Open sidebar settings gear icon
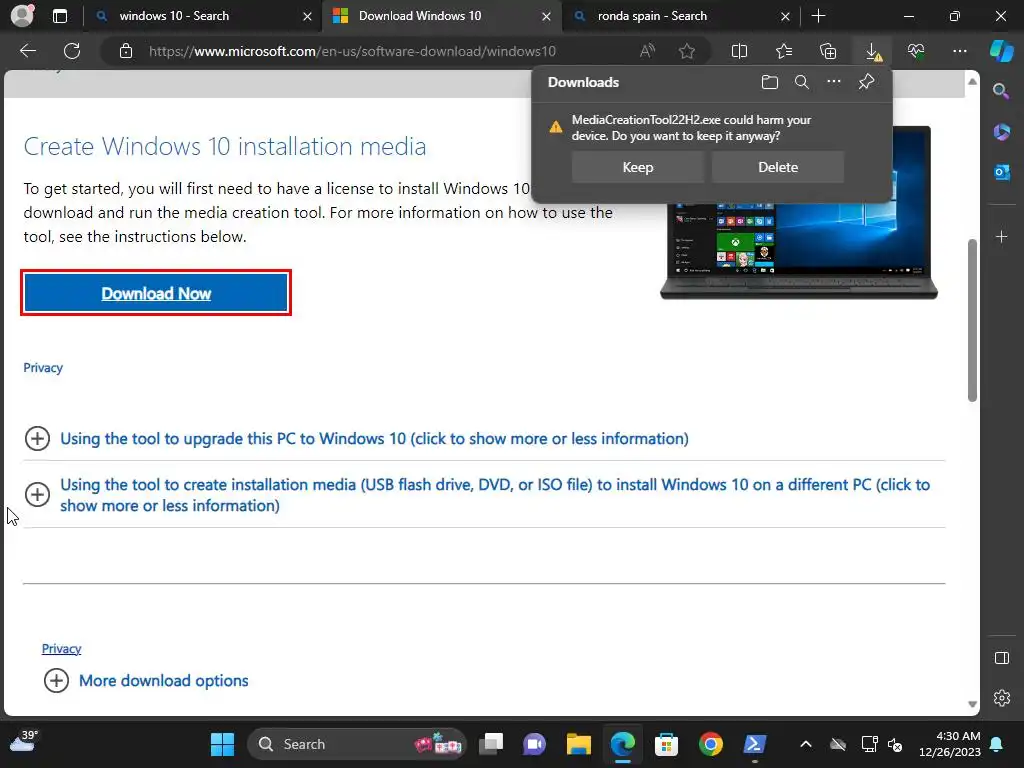The width and height of the screenshot is (1024, 768). pyautogui.click(x=1001, y=698)
